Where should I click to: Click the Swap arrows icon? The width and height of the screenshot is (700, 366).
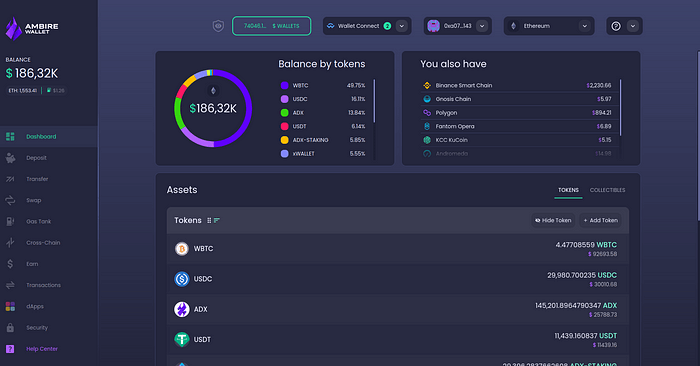tap(10, 200)
